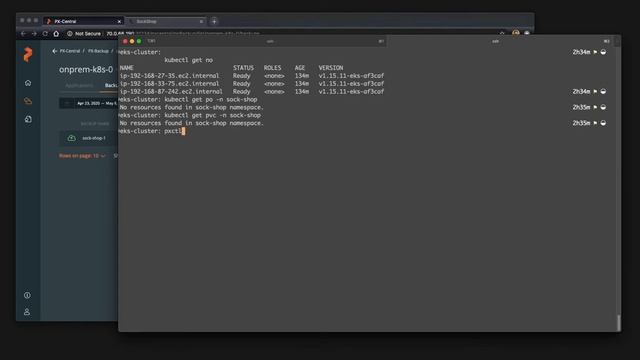The height and width of the screenshot is (360, 640).
Task: Open the info icon in PX-Central sidebar
Action: click(x=27, y=295)
